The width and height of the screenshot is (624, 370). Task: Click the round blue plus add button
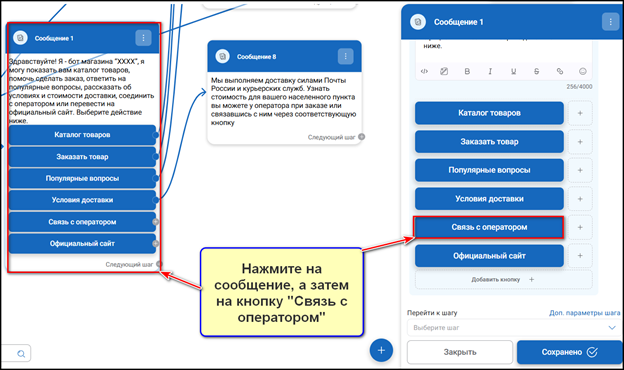tap(381, 351)
